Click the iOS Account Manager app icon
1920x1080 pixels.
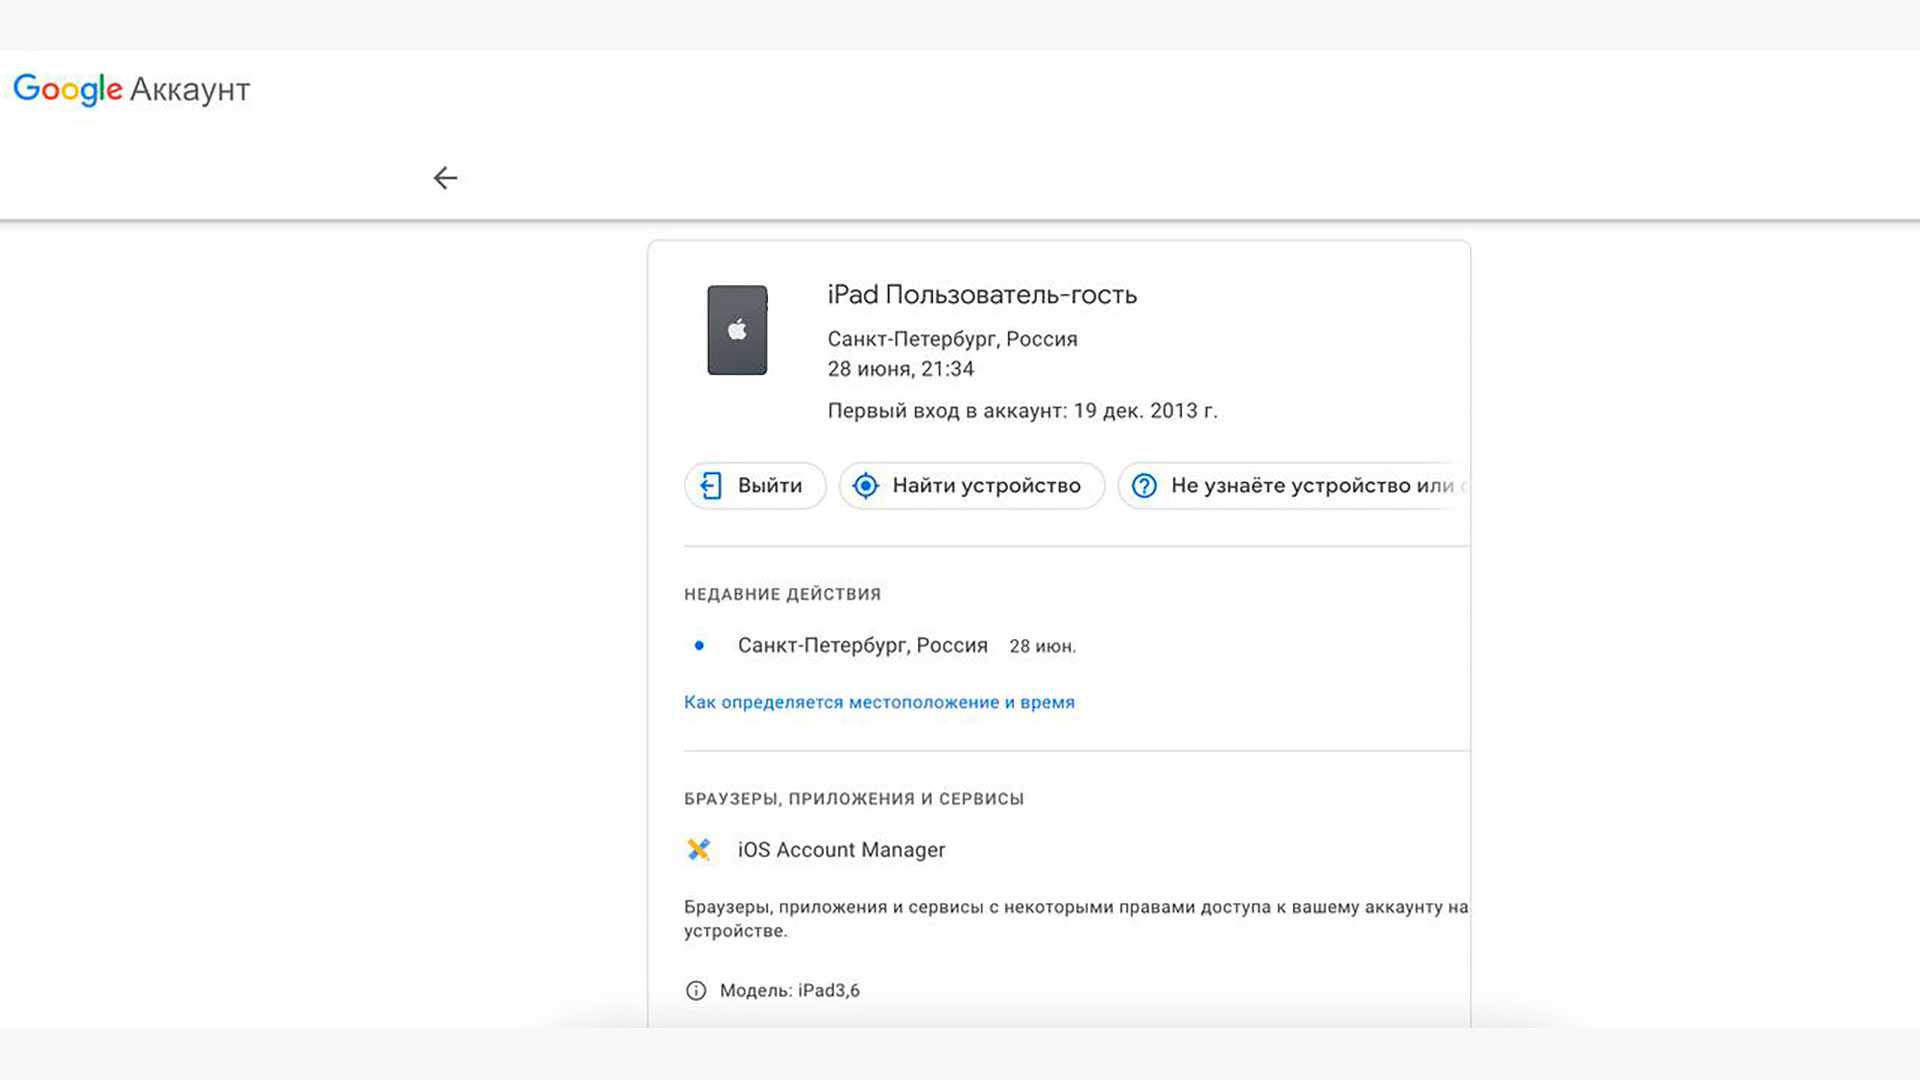698,849
